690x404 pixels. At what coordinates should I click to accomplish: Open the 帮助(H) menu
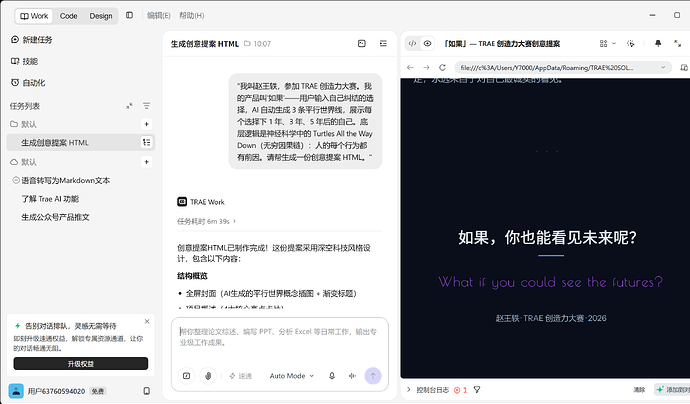pyautogui.click(x=191, y=15)
